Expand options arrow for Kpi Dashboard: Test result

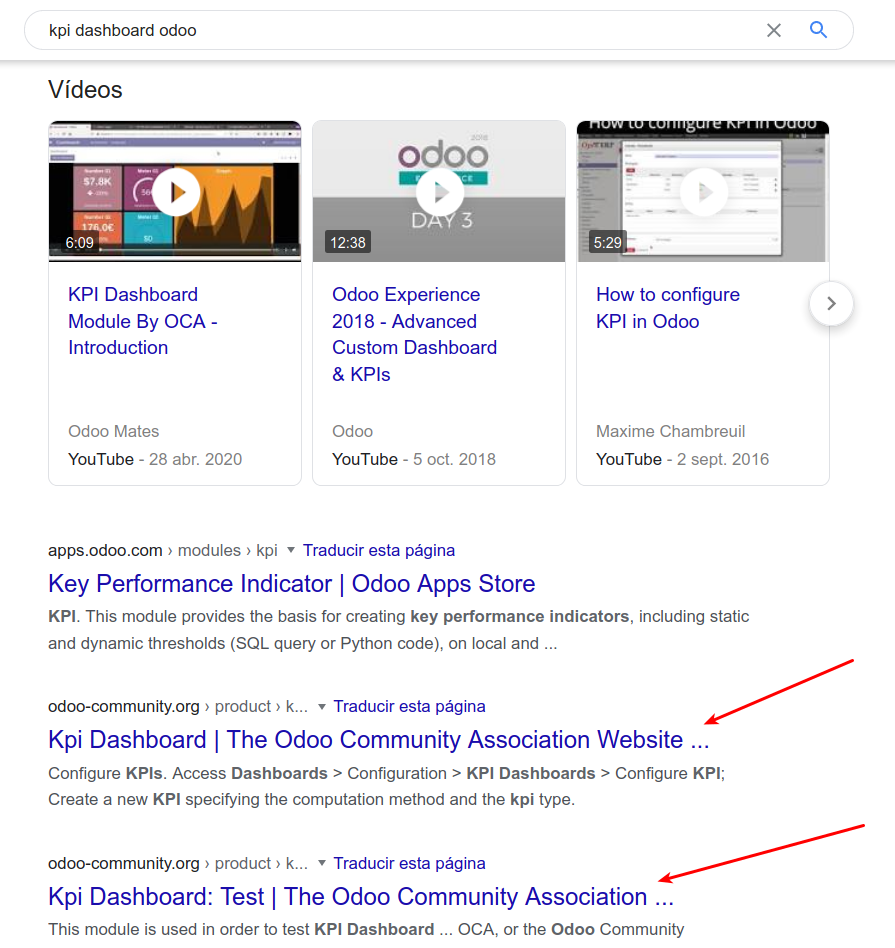tap(321, 864)
